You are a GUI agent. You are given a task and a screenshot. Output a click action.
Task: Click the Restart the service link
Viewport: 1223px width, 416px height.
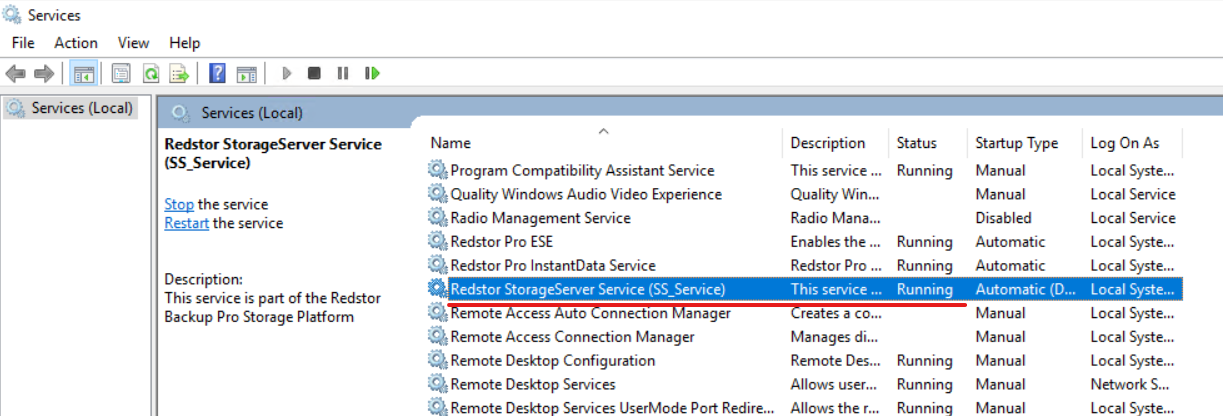click(187, 223)
